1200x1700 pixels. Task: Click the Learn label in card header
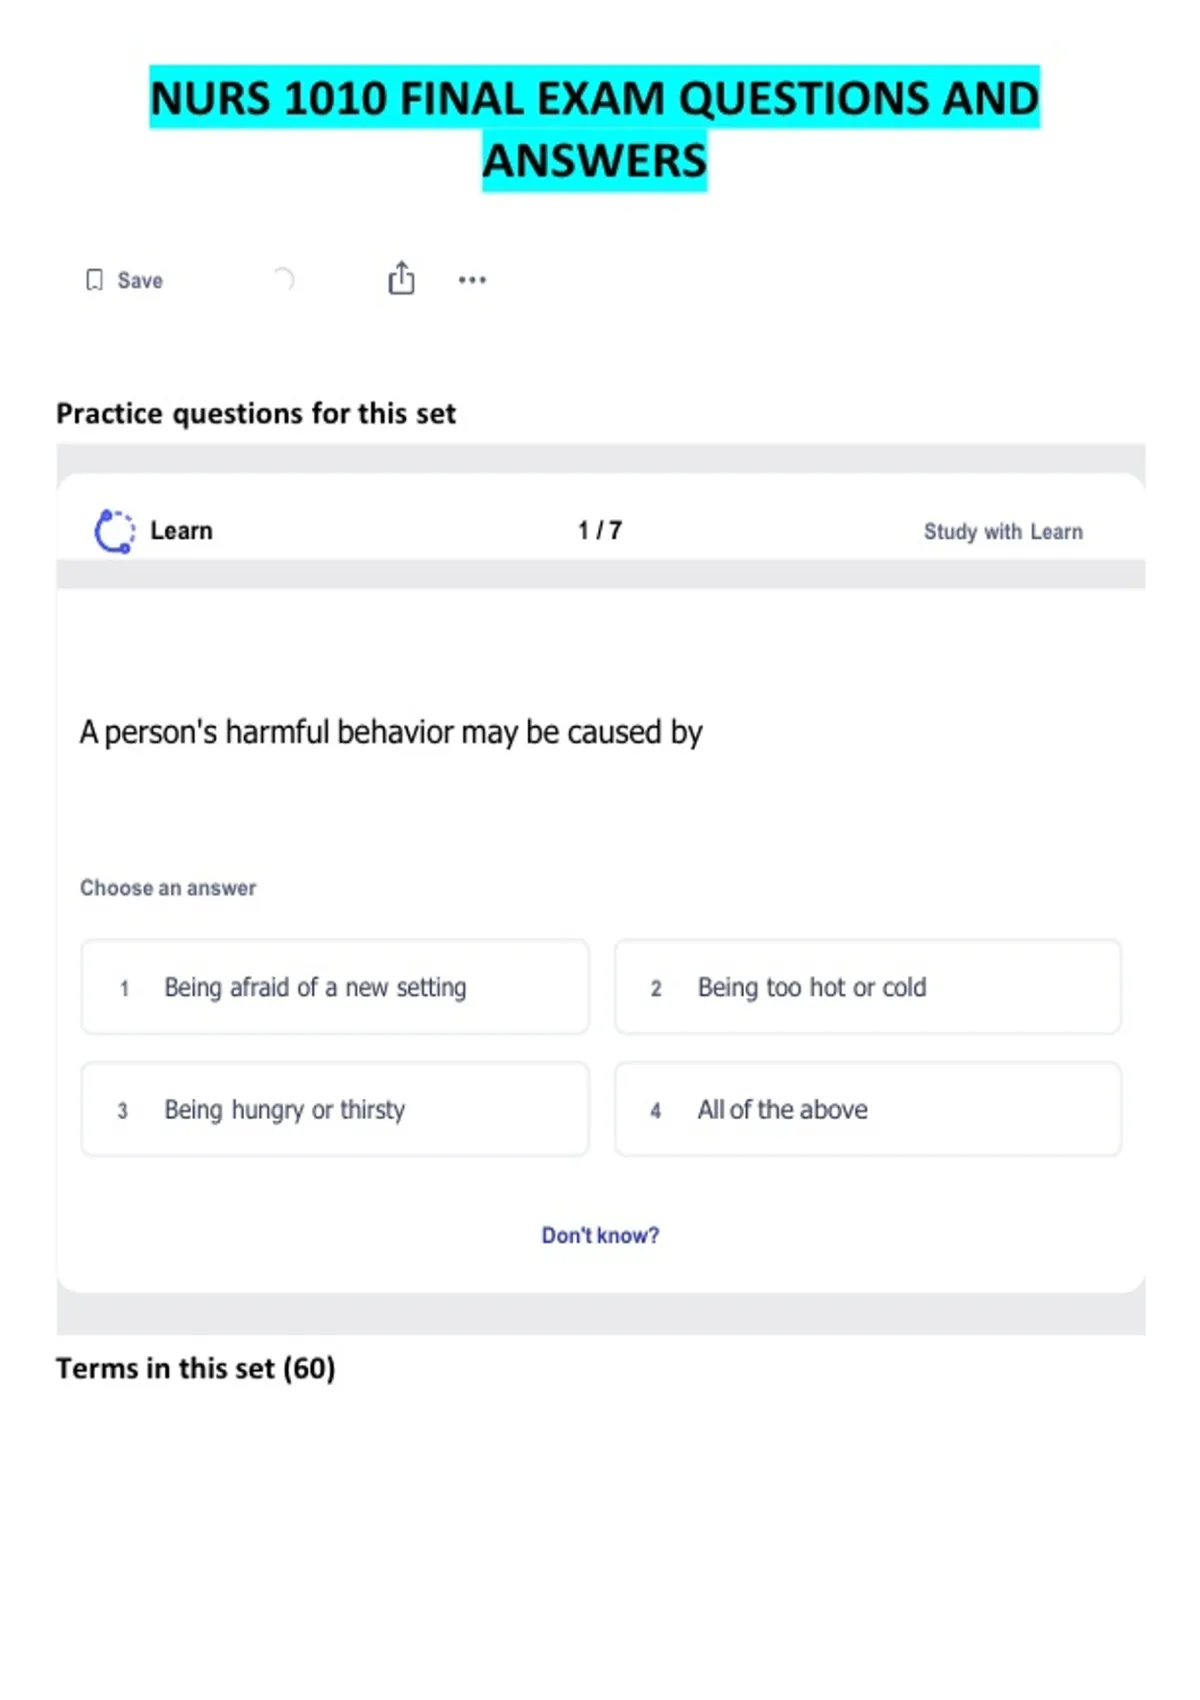[x=181, y=531]
